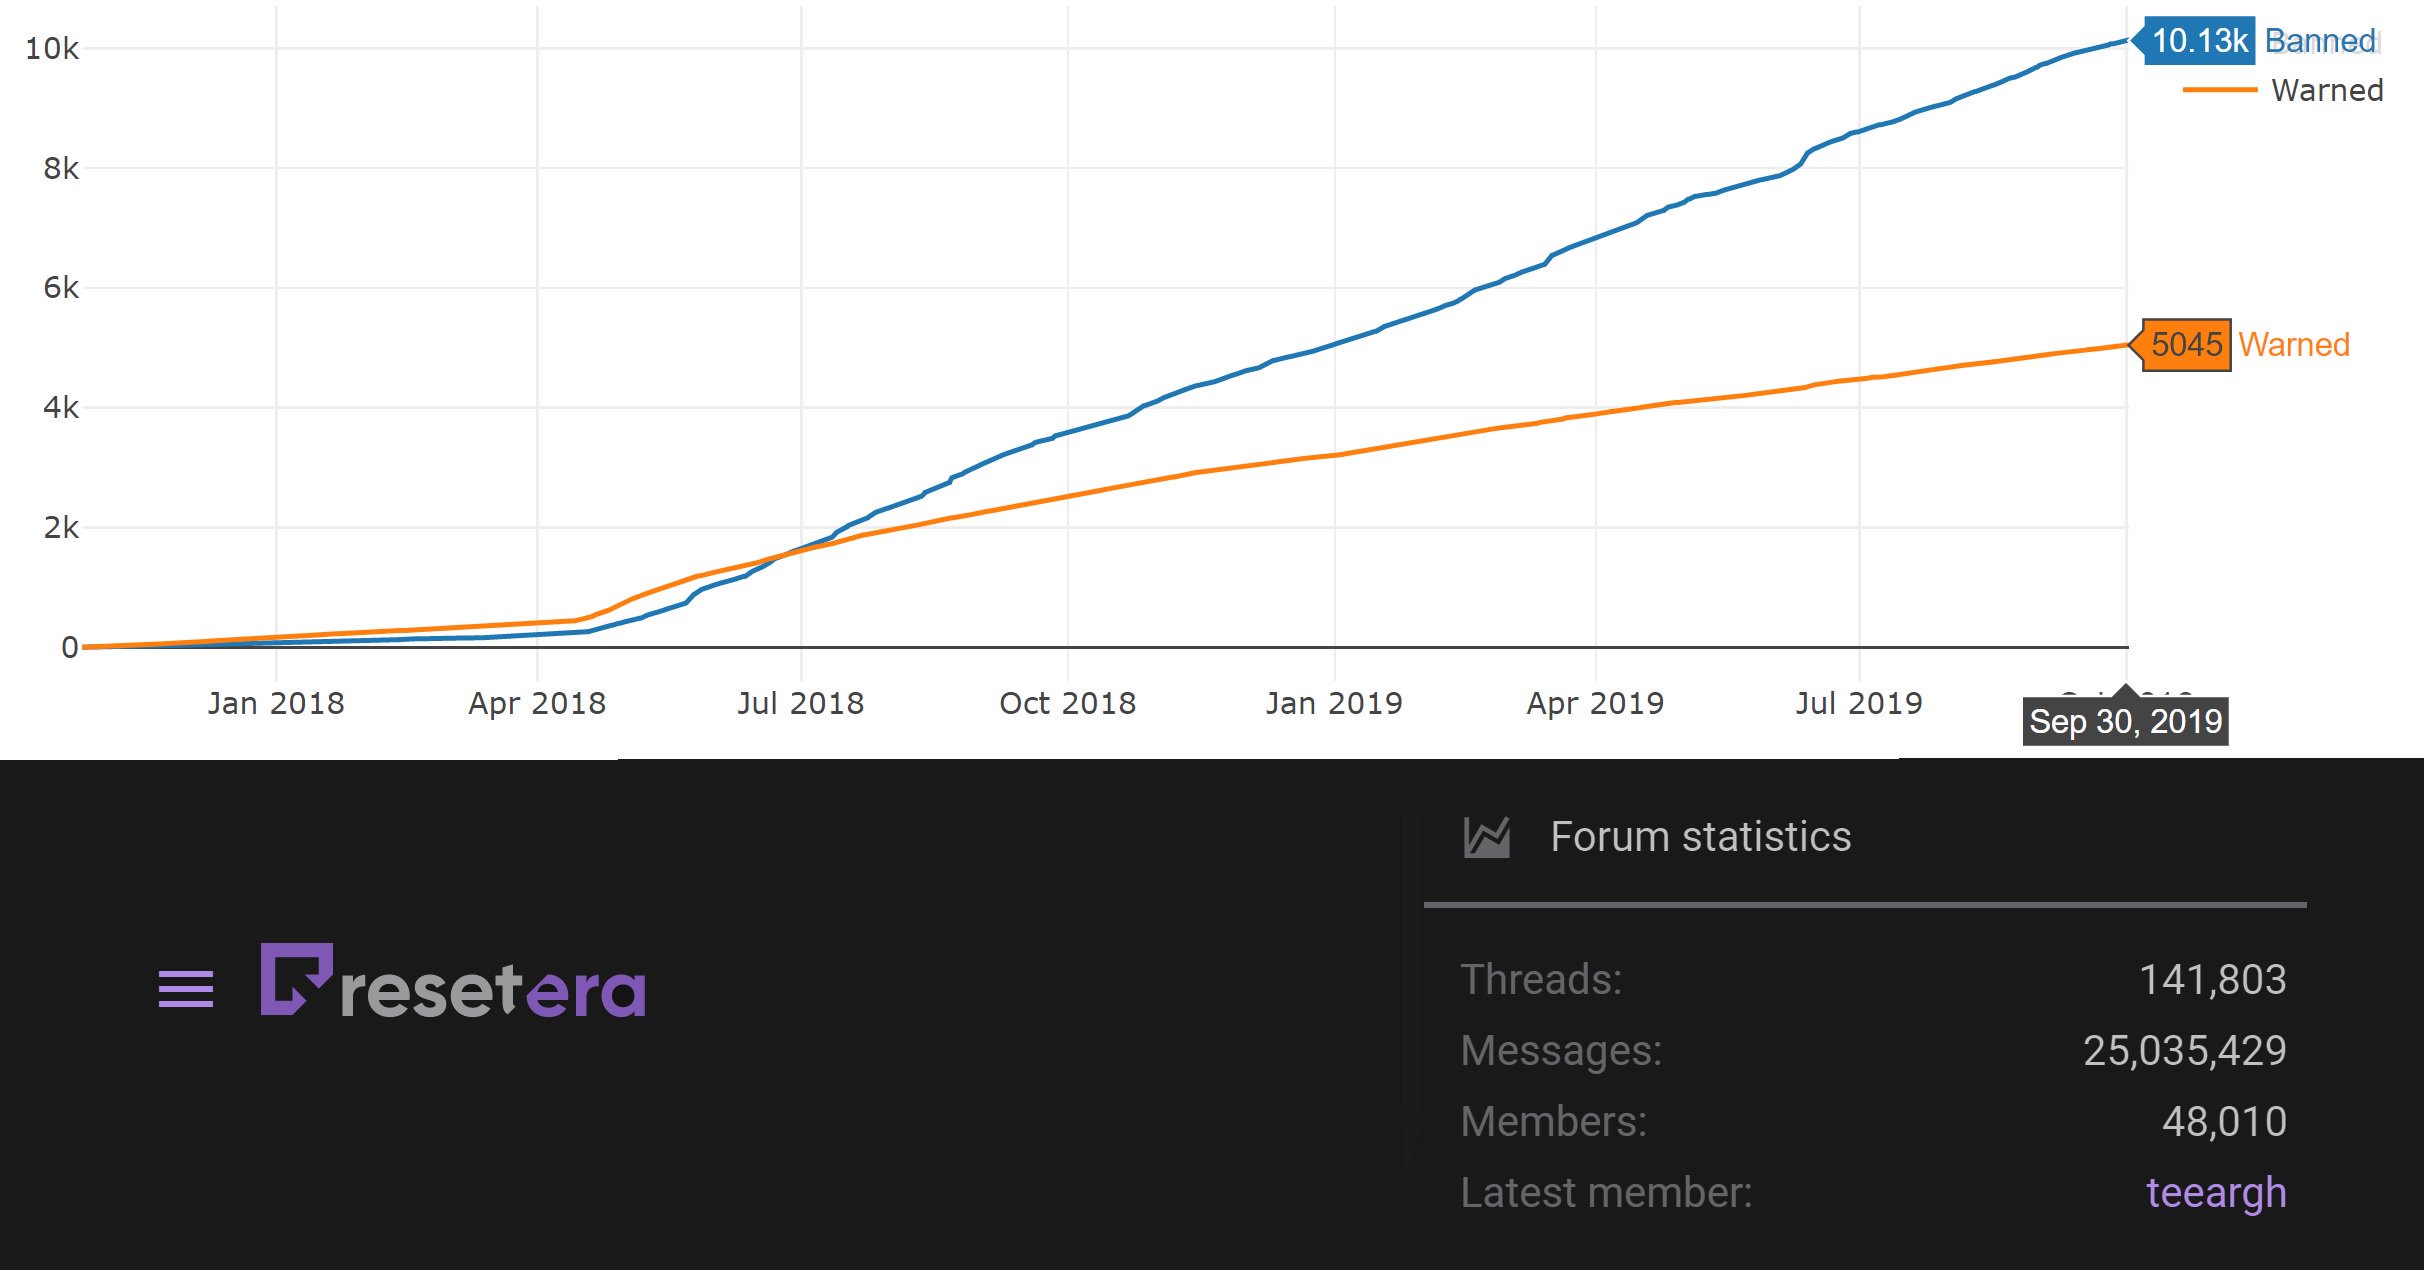Click the 10k y-axis label
The width and height of the screenshot is (2424, 1270).
[52, 48]
